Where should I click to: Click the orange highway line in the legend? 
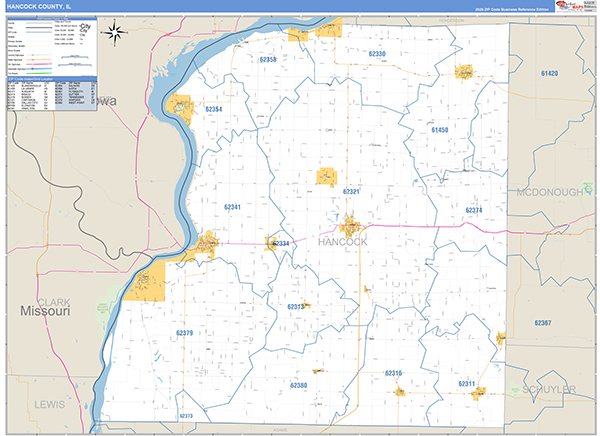(39, 60)
